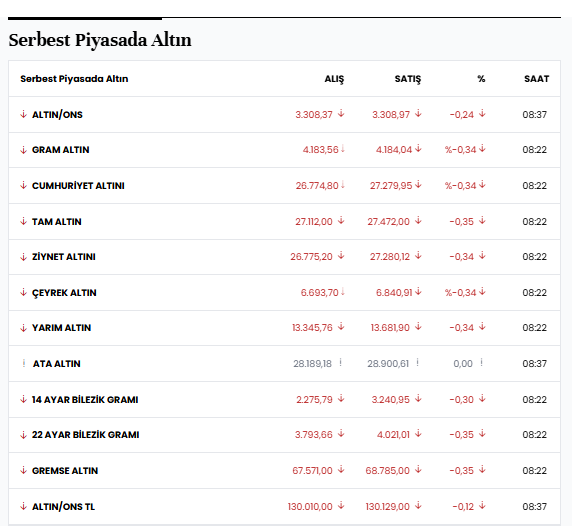The width and height of the screenshot is (577, 526).
Task: Click the arrow next to YARIM ALTIN sell price 13.681,90
Action: 418,326
